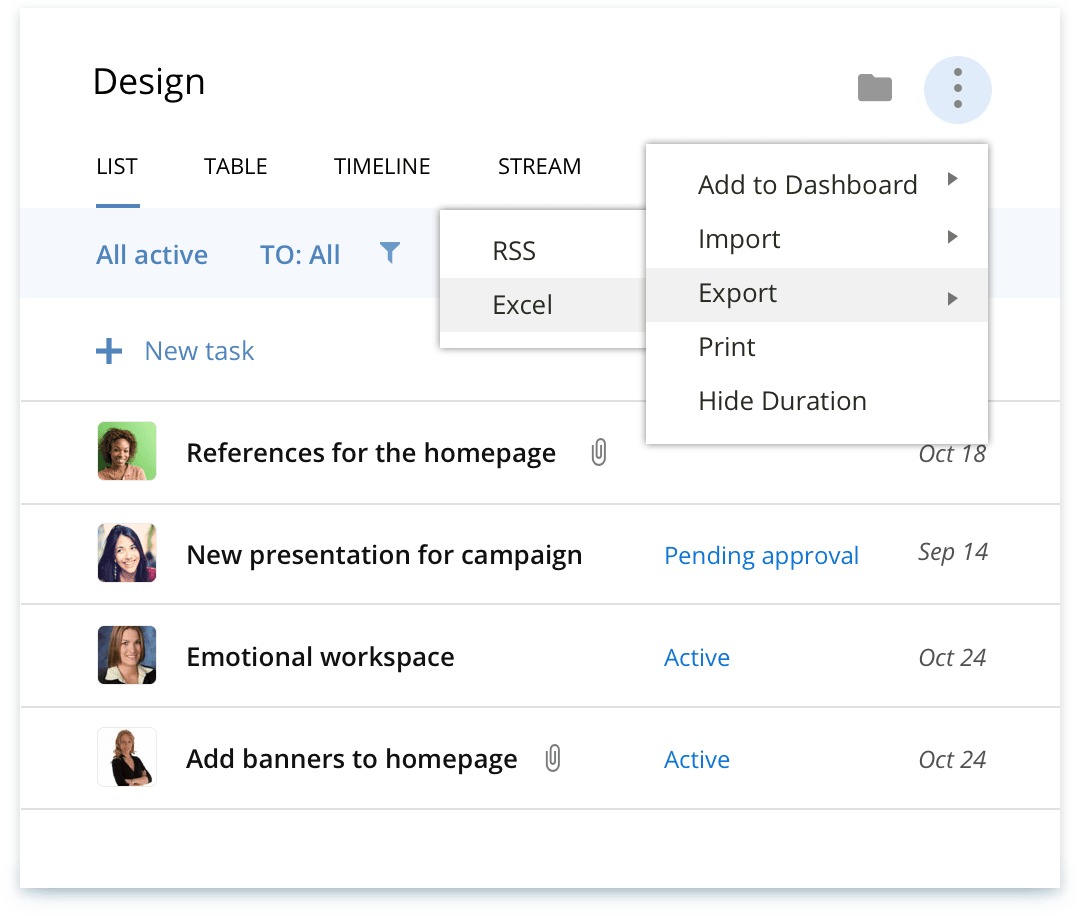Image resolution: width=1080 pixels, height=916 pixels.
Task: Choose Hide Duration in the menu
Action: click(x=782, y=401)
